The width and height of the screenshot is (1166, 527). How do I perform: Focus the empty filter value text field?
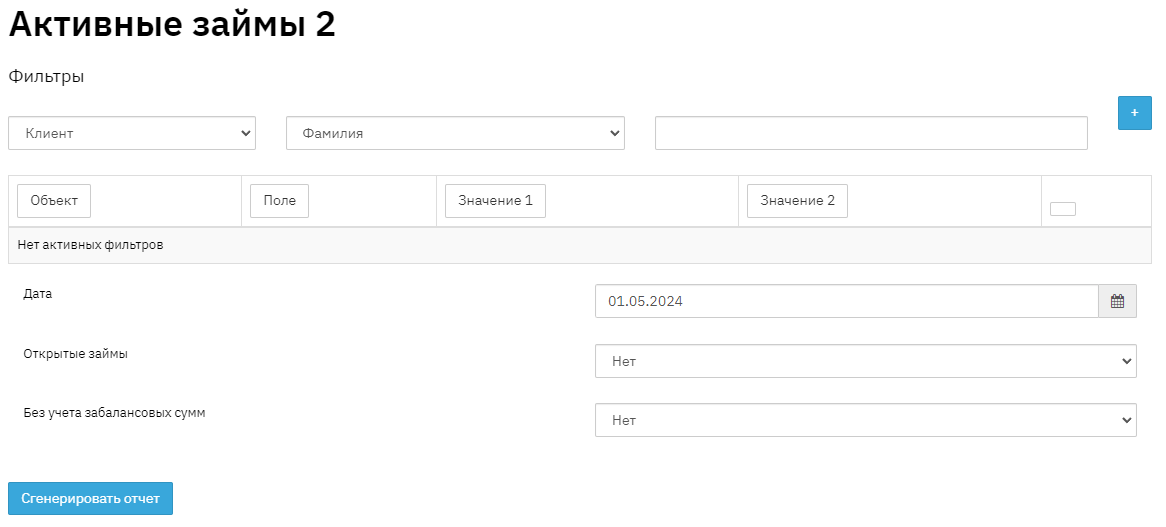(870, 133)
